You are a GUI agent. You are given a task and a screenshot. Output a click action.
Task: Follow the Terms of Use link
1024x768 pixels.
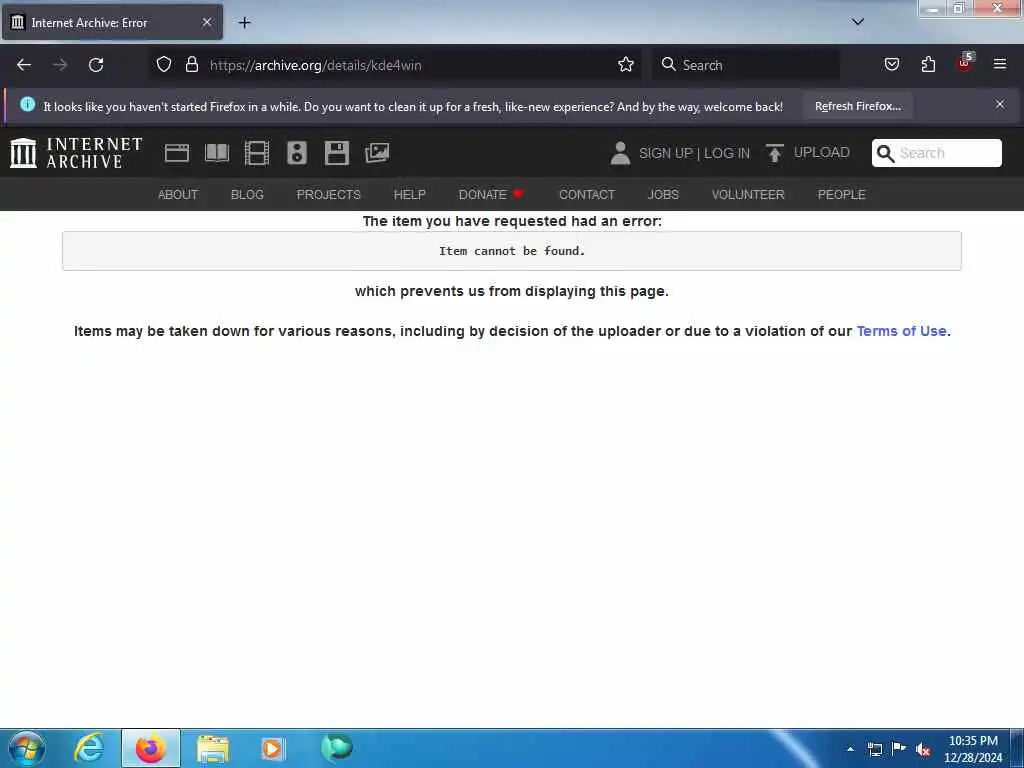pos(901,331)
